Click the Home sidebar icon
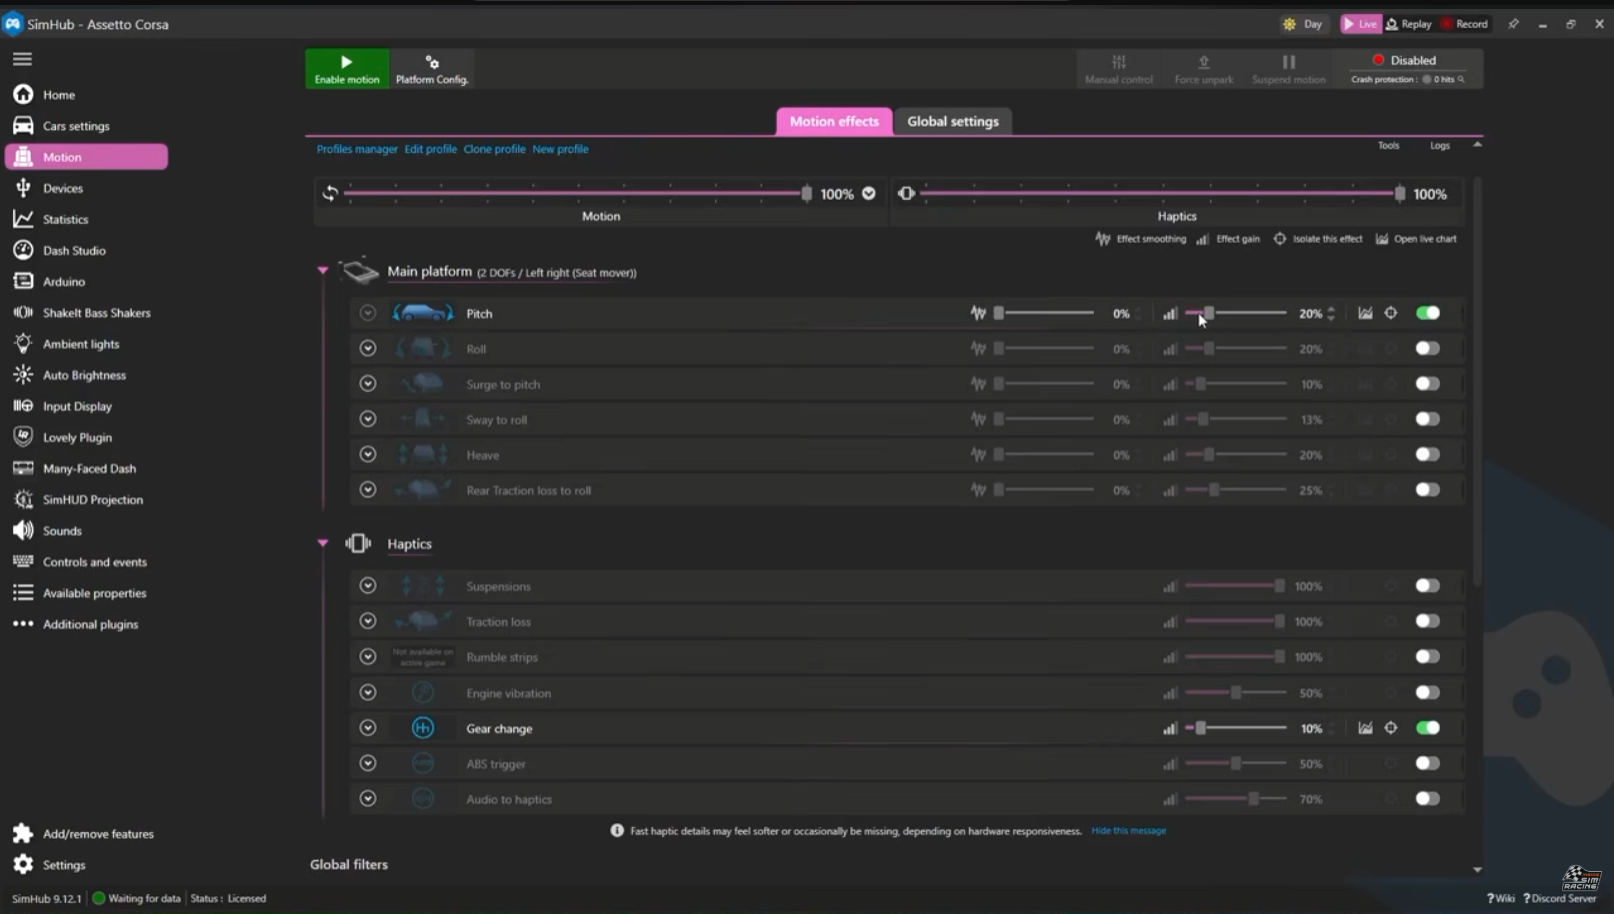 point(23,94)
